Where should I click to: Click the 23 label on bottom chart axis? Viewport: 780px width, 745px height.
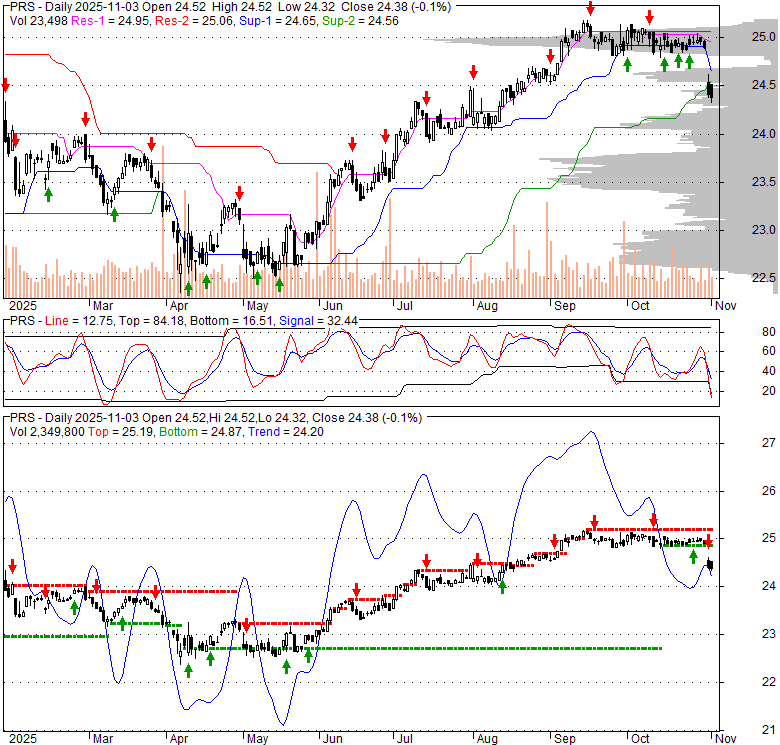coord(769,634)
